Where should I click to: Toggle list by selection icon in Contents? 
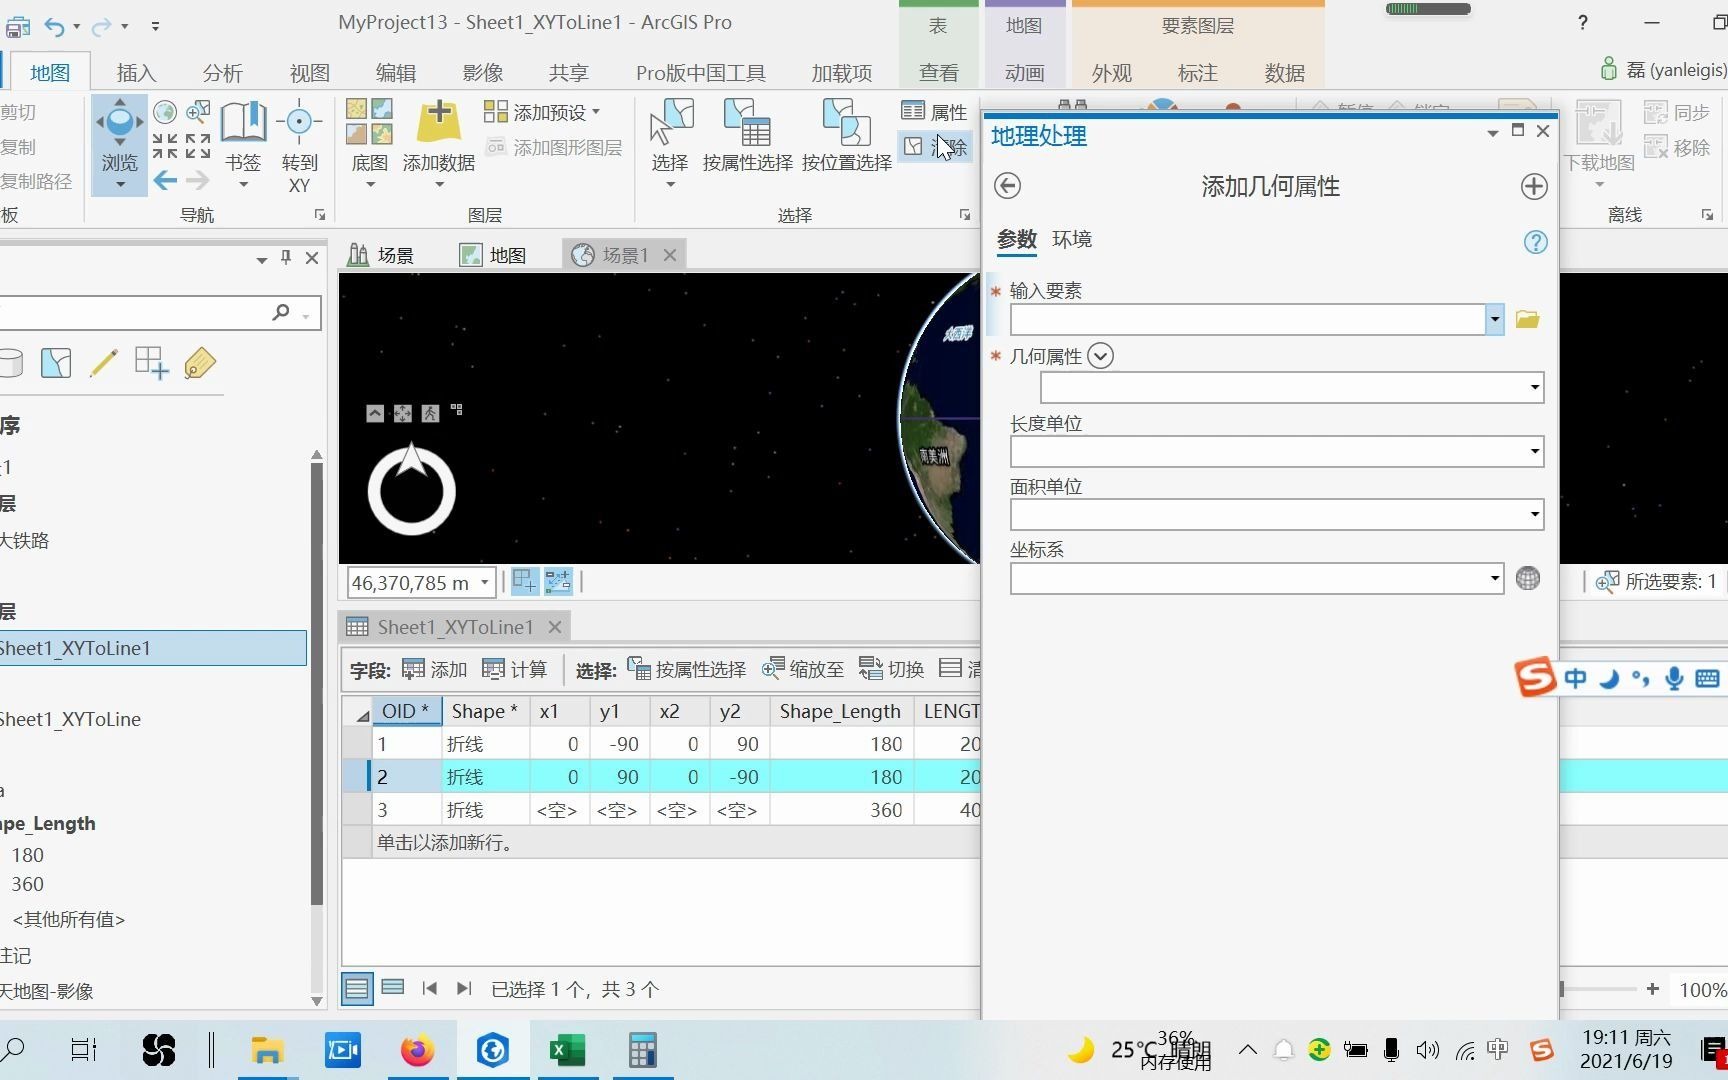[x=56, y=363]
